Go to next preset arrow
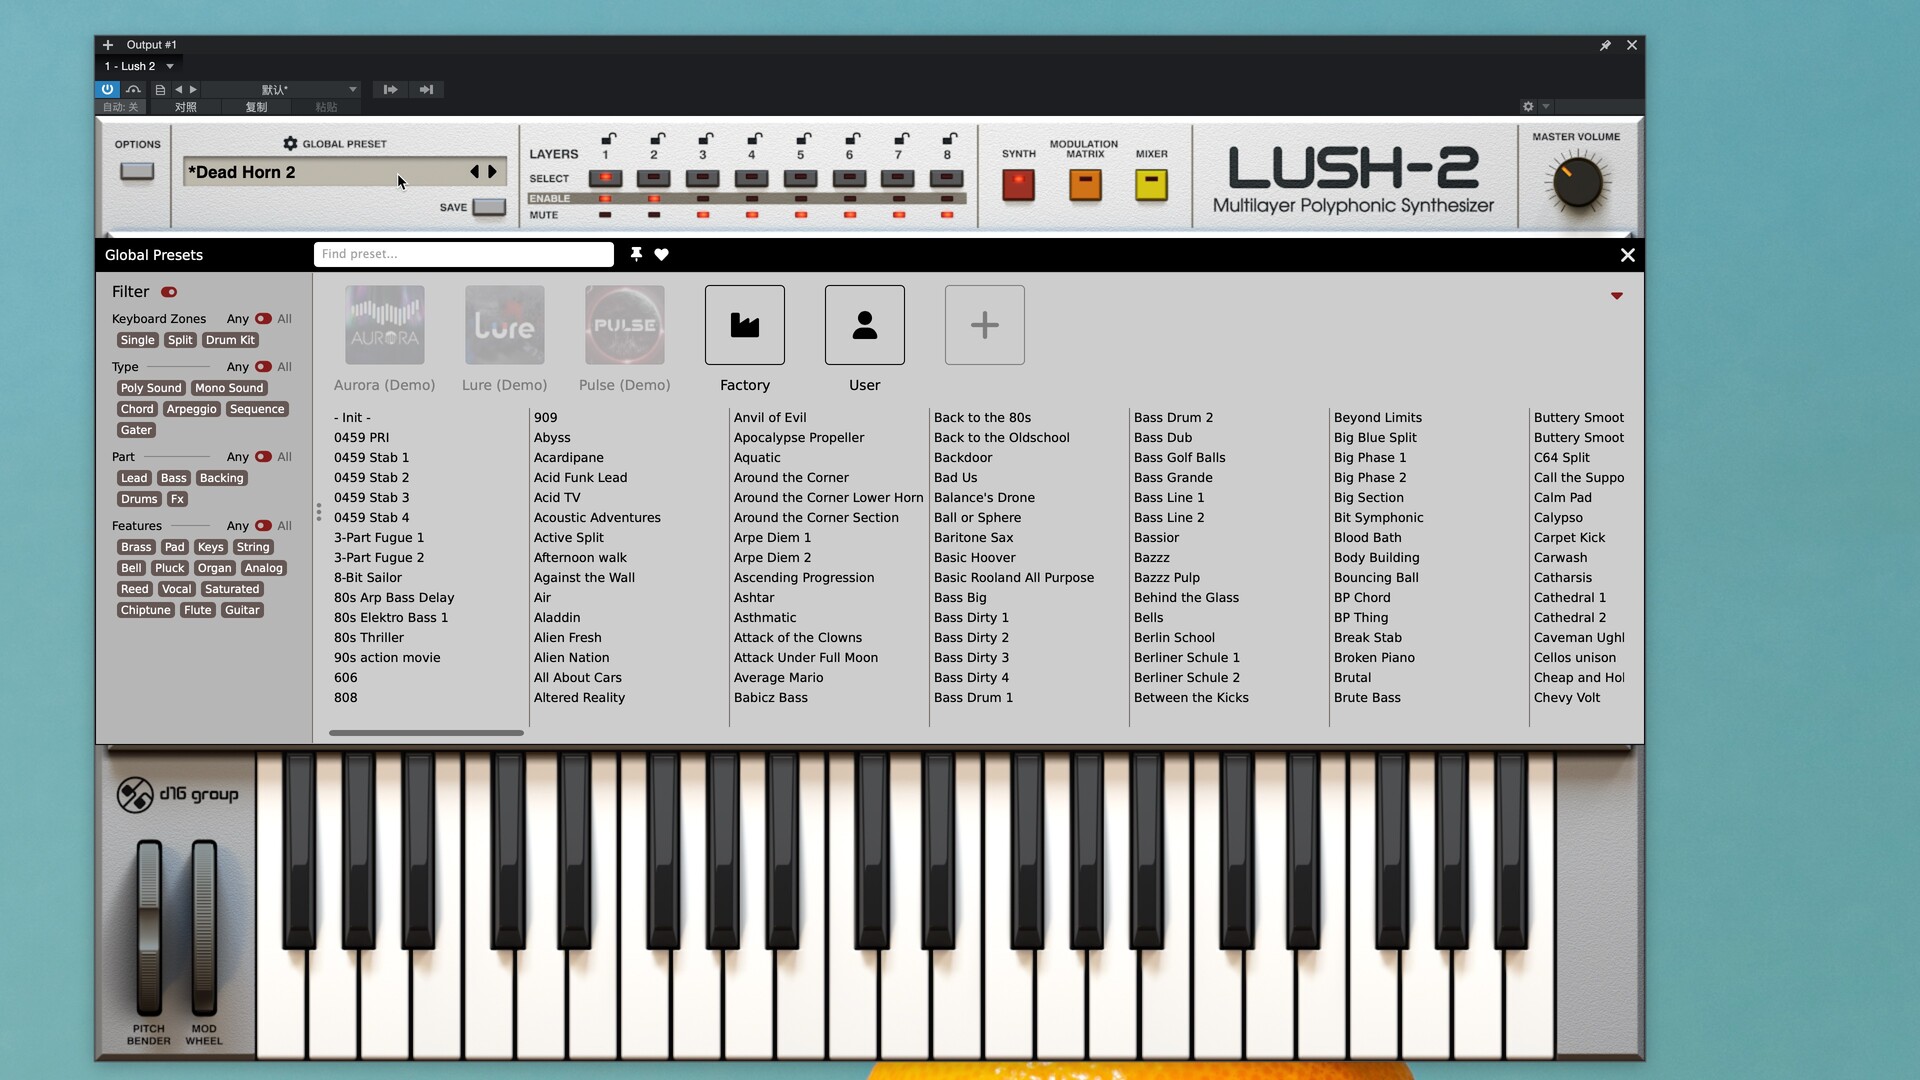1920x1080 pixels. point(492,172)
